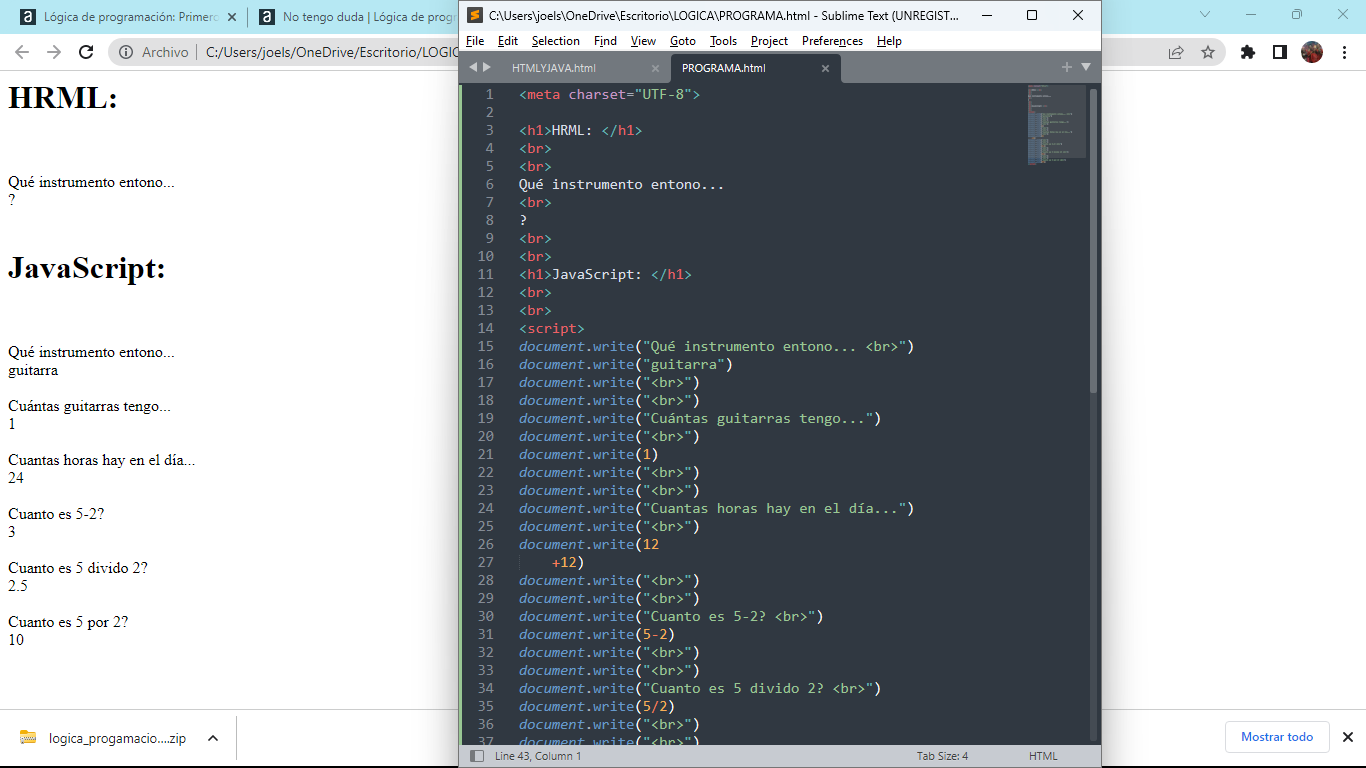Open the tab list dropdown arrow
The height and width of the screenshot is (768, 1366).
[1086, 67]
